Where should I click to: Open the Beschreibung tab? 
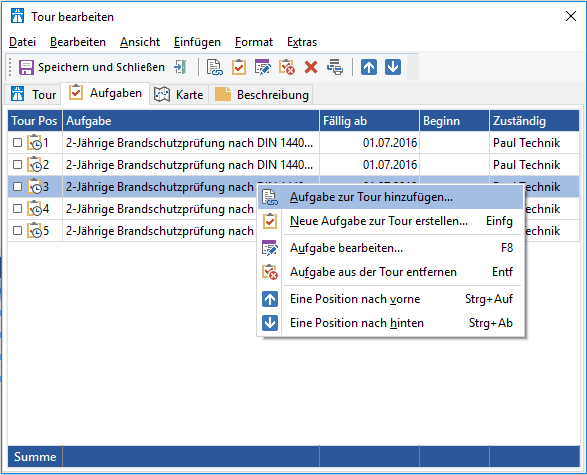point(261,94)
